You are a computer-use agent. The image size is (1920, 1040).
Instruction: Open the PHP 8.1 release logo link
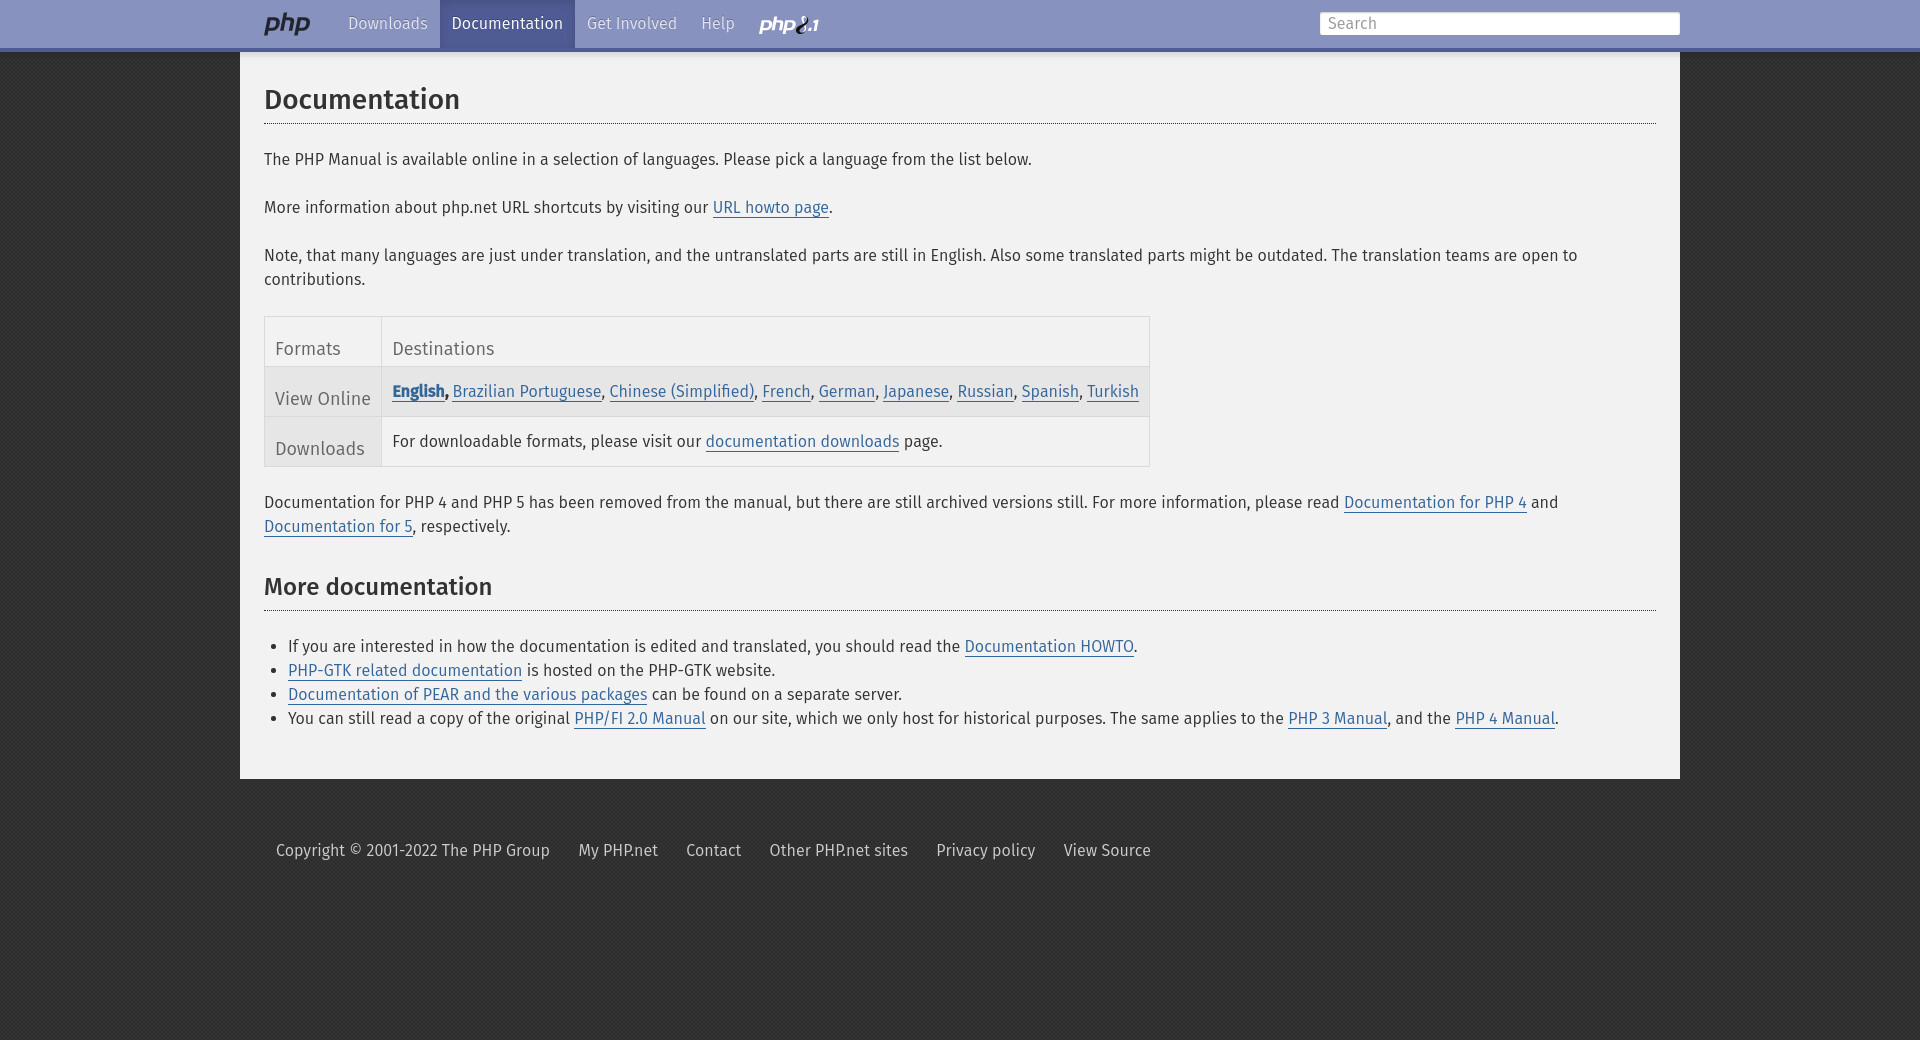788,25
